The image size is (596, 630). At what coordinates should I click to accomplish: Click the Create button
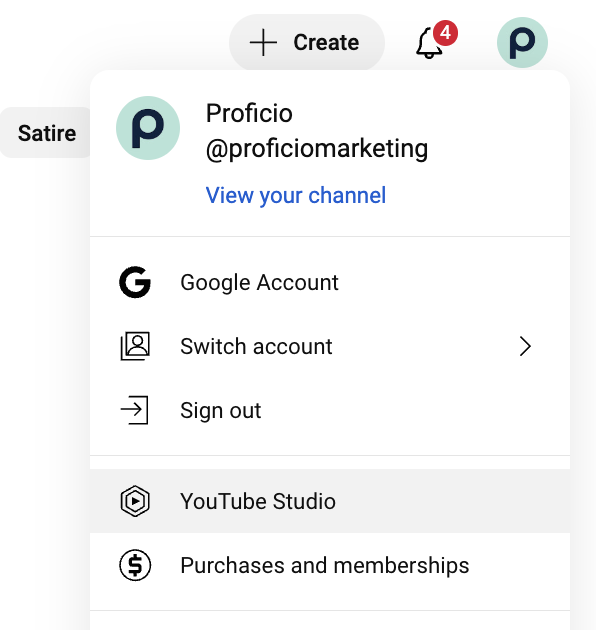(307, 42)
